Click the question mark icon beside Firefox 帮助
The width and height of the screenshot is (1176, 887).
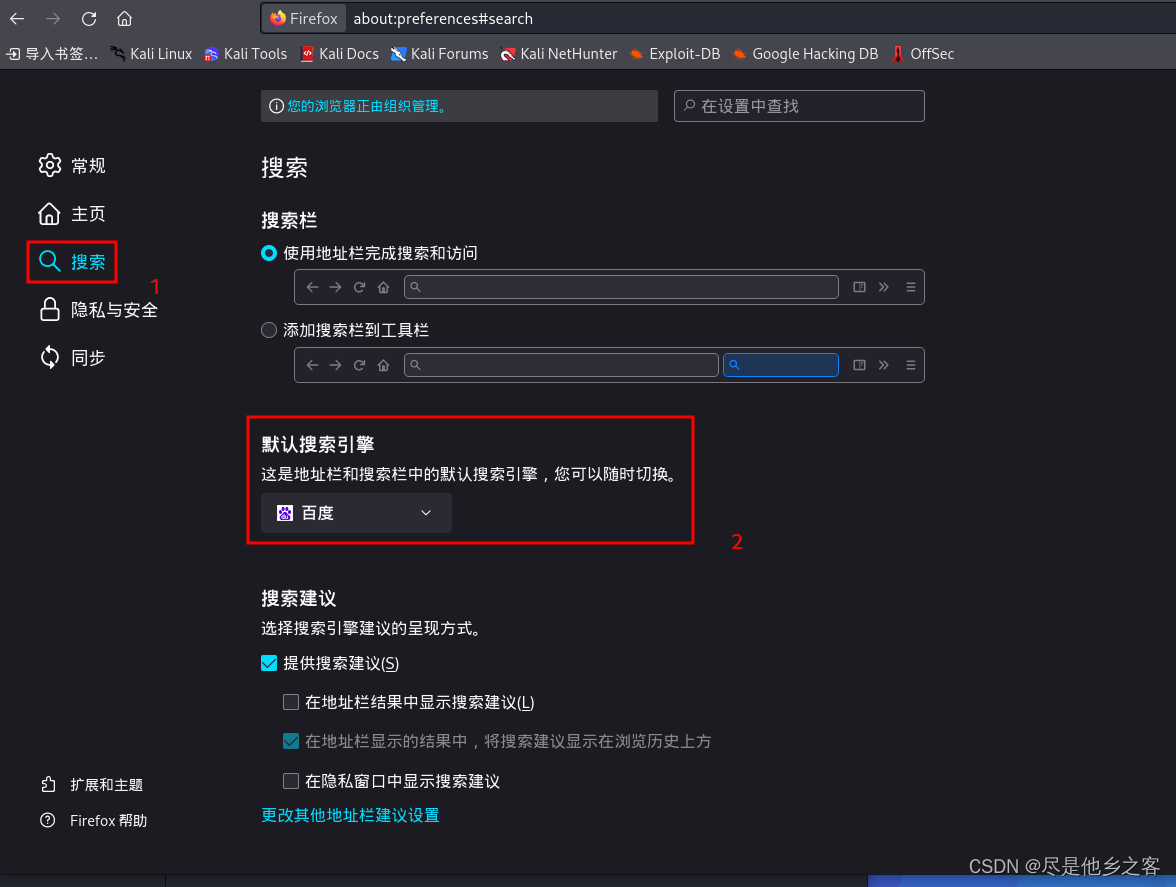pyautogui.click(x=48, y=820)
